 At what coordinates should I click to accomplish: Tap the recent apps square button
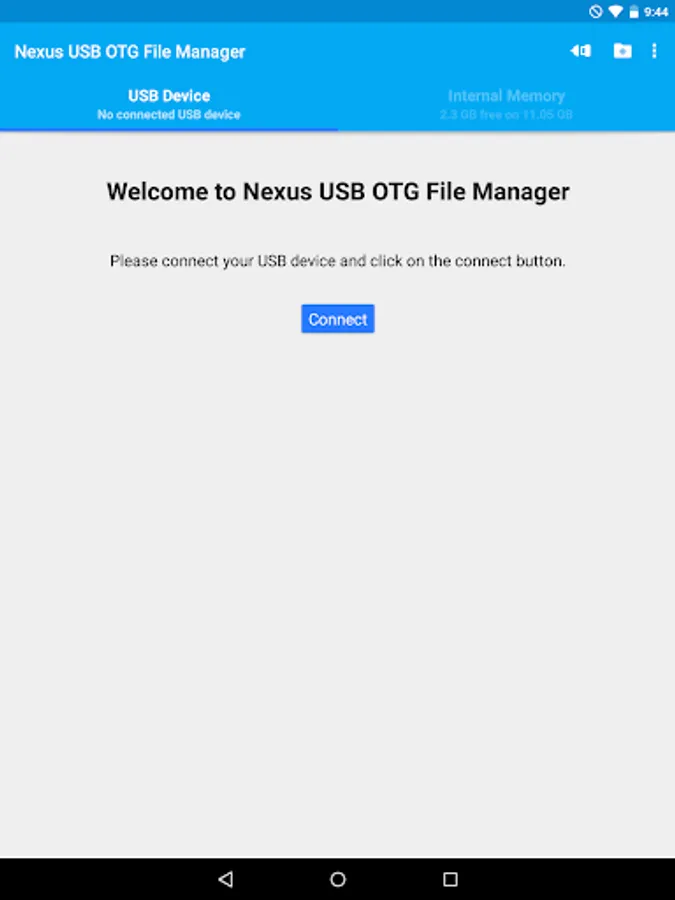(x=451, y=879)
